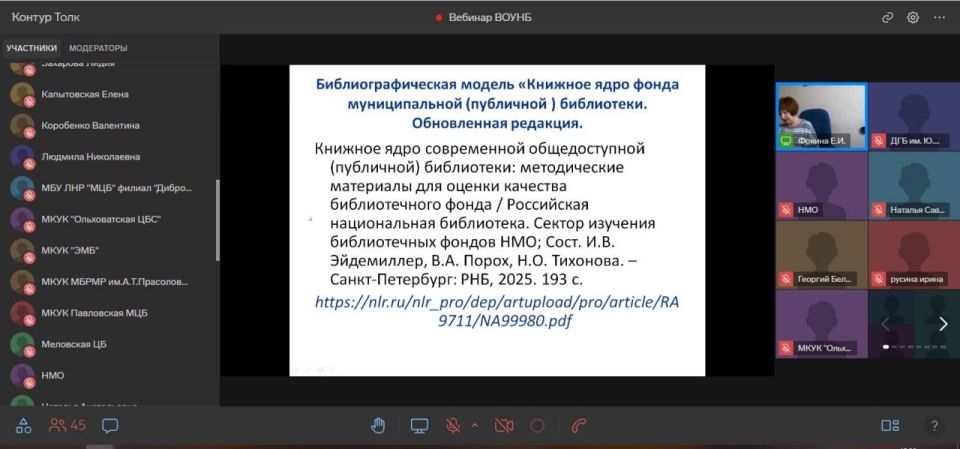The image size is (960, 449).
Task: Select Наталья Сав... video tile
Action: (x=914, y=186)
